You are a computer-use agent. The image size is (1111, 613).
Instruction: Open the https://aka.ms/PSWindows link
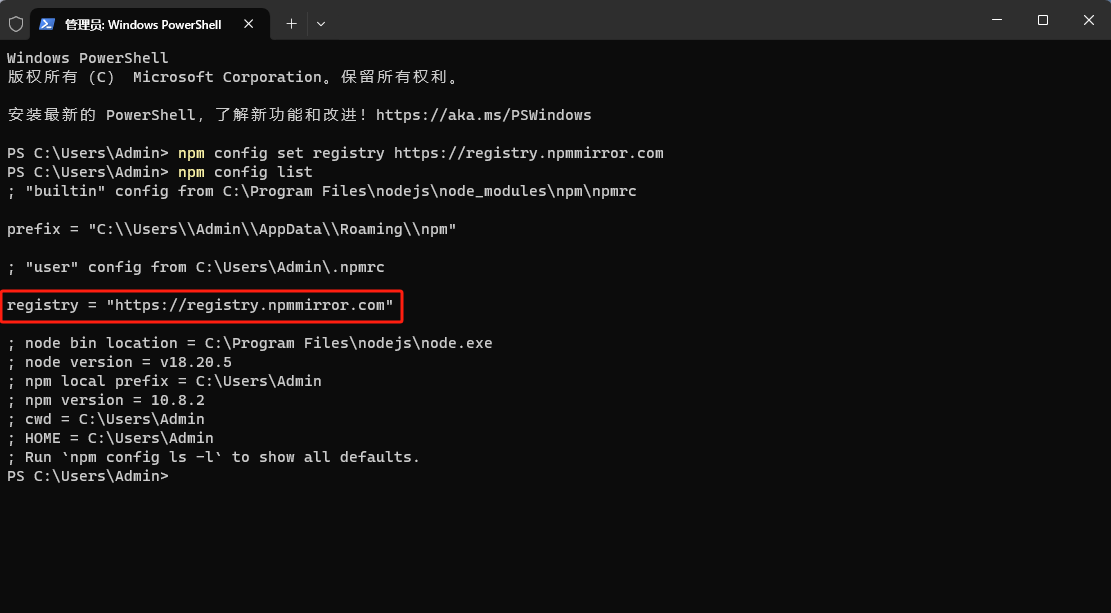(x=483, y=115)
